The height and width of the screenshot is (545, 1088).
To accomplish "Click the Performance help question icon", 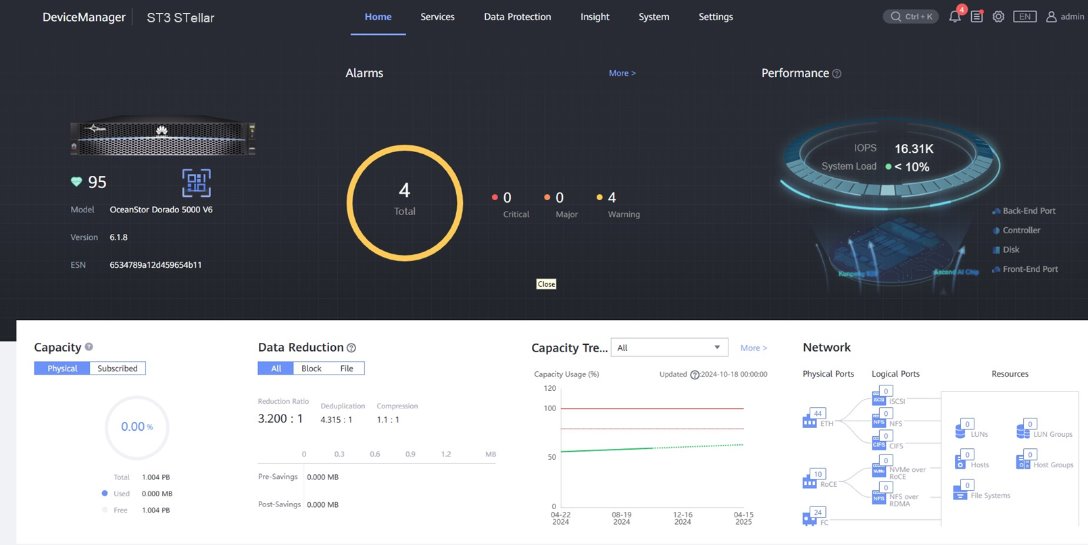I will (837, 74).
